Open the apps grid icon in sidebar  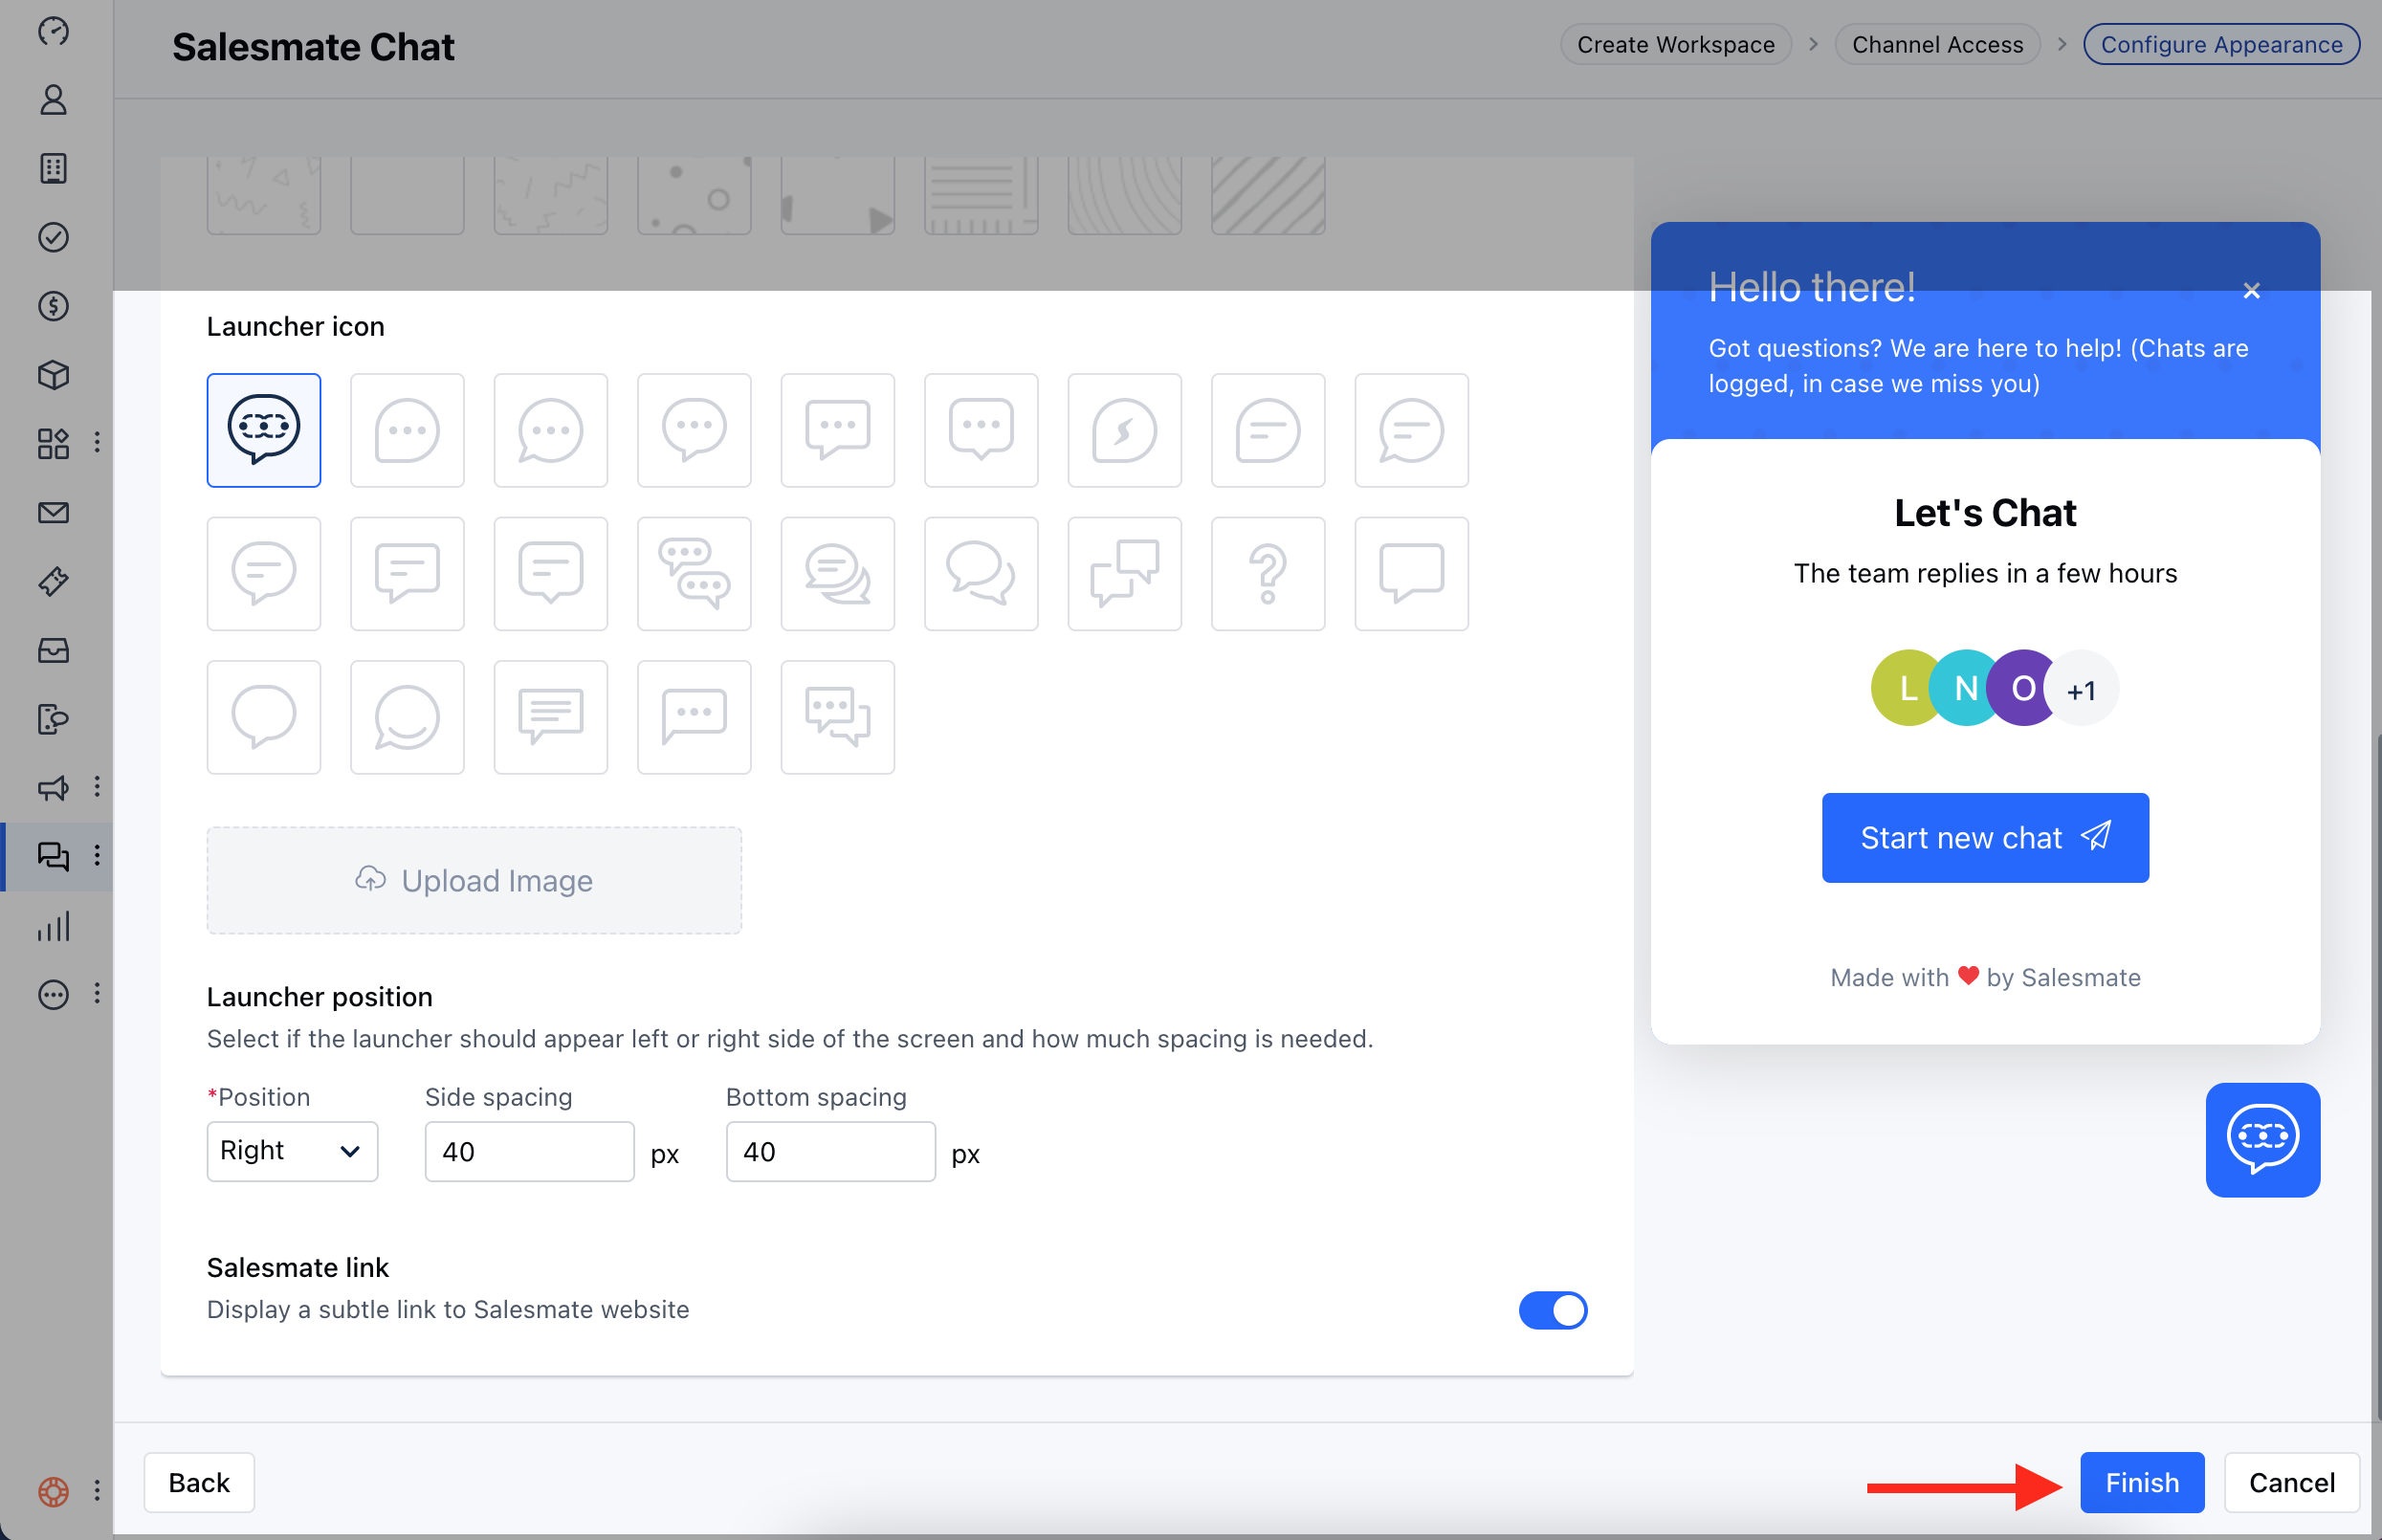[x=53, y=443]
